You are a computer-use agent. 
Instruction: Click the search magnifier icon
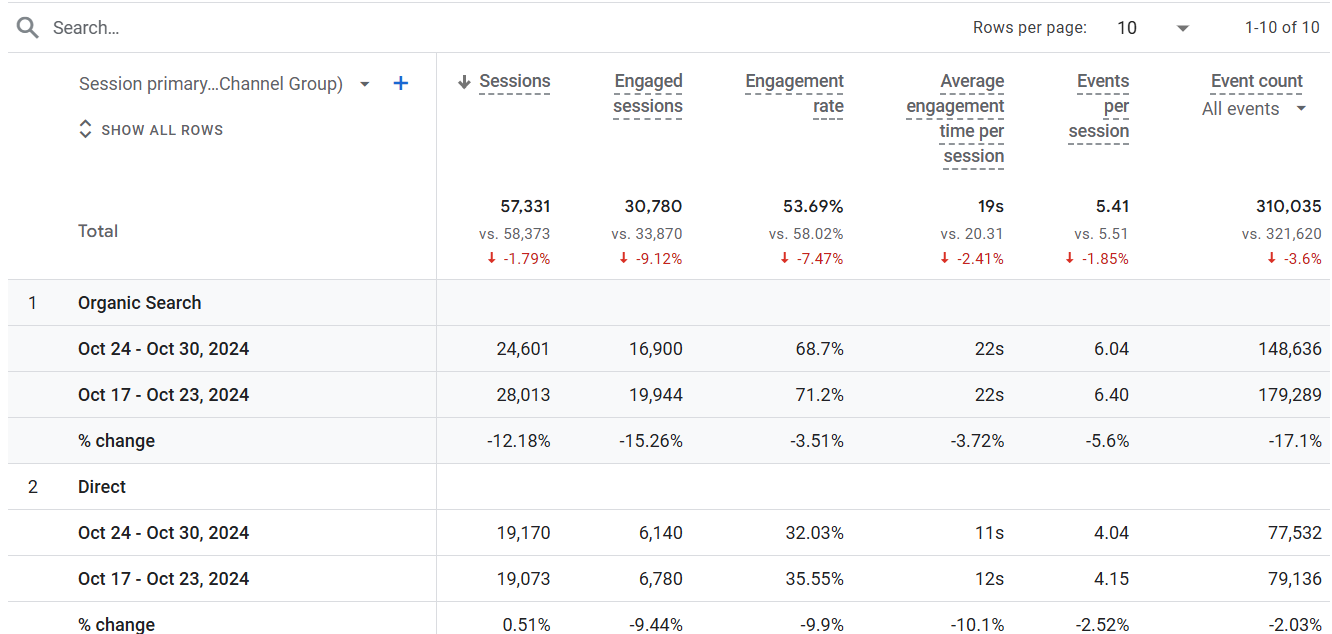[x=28, y=28]
